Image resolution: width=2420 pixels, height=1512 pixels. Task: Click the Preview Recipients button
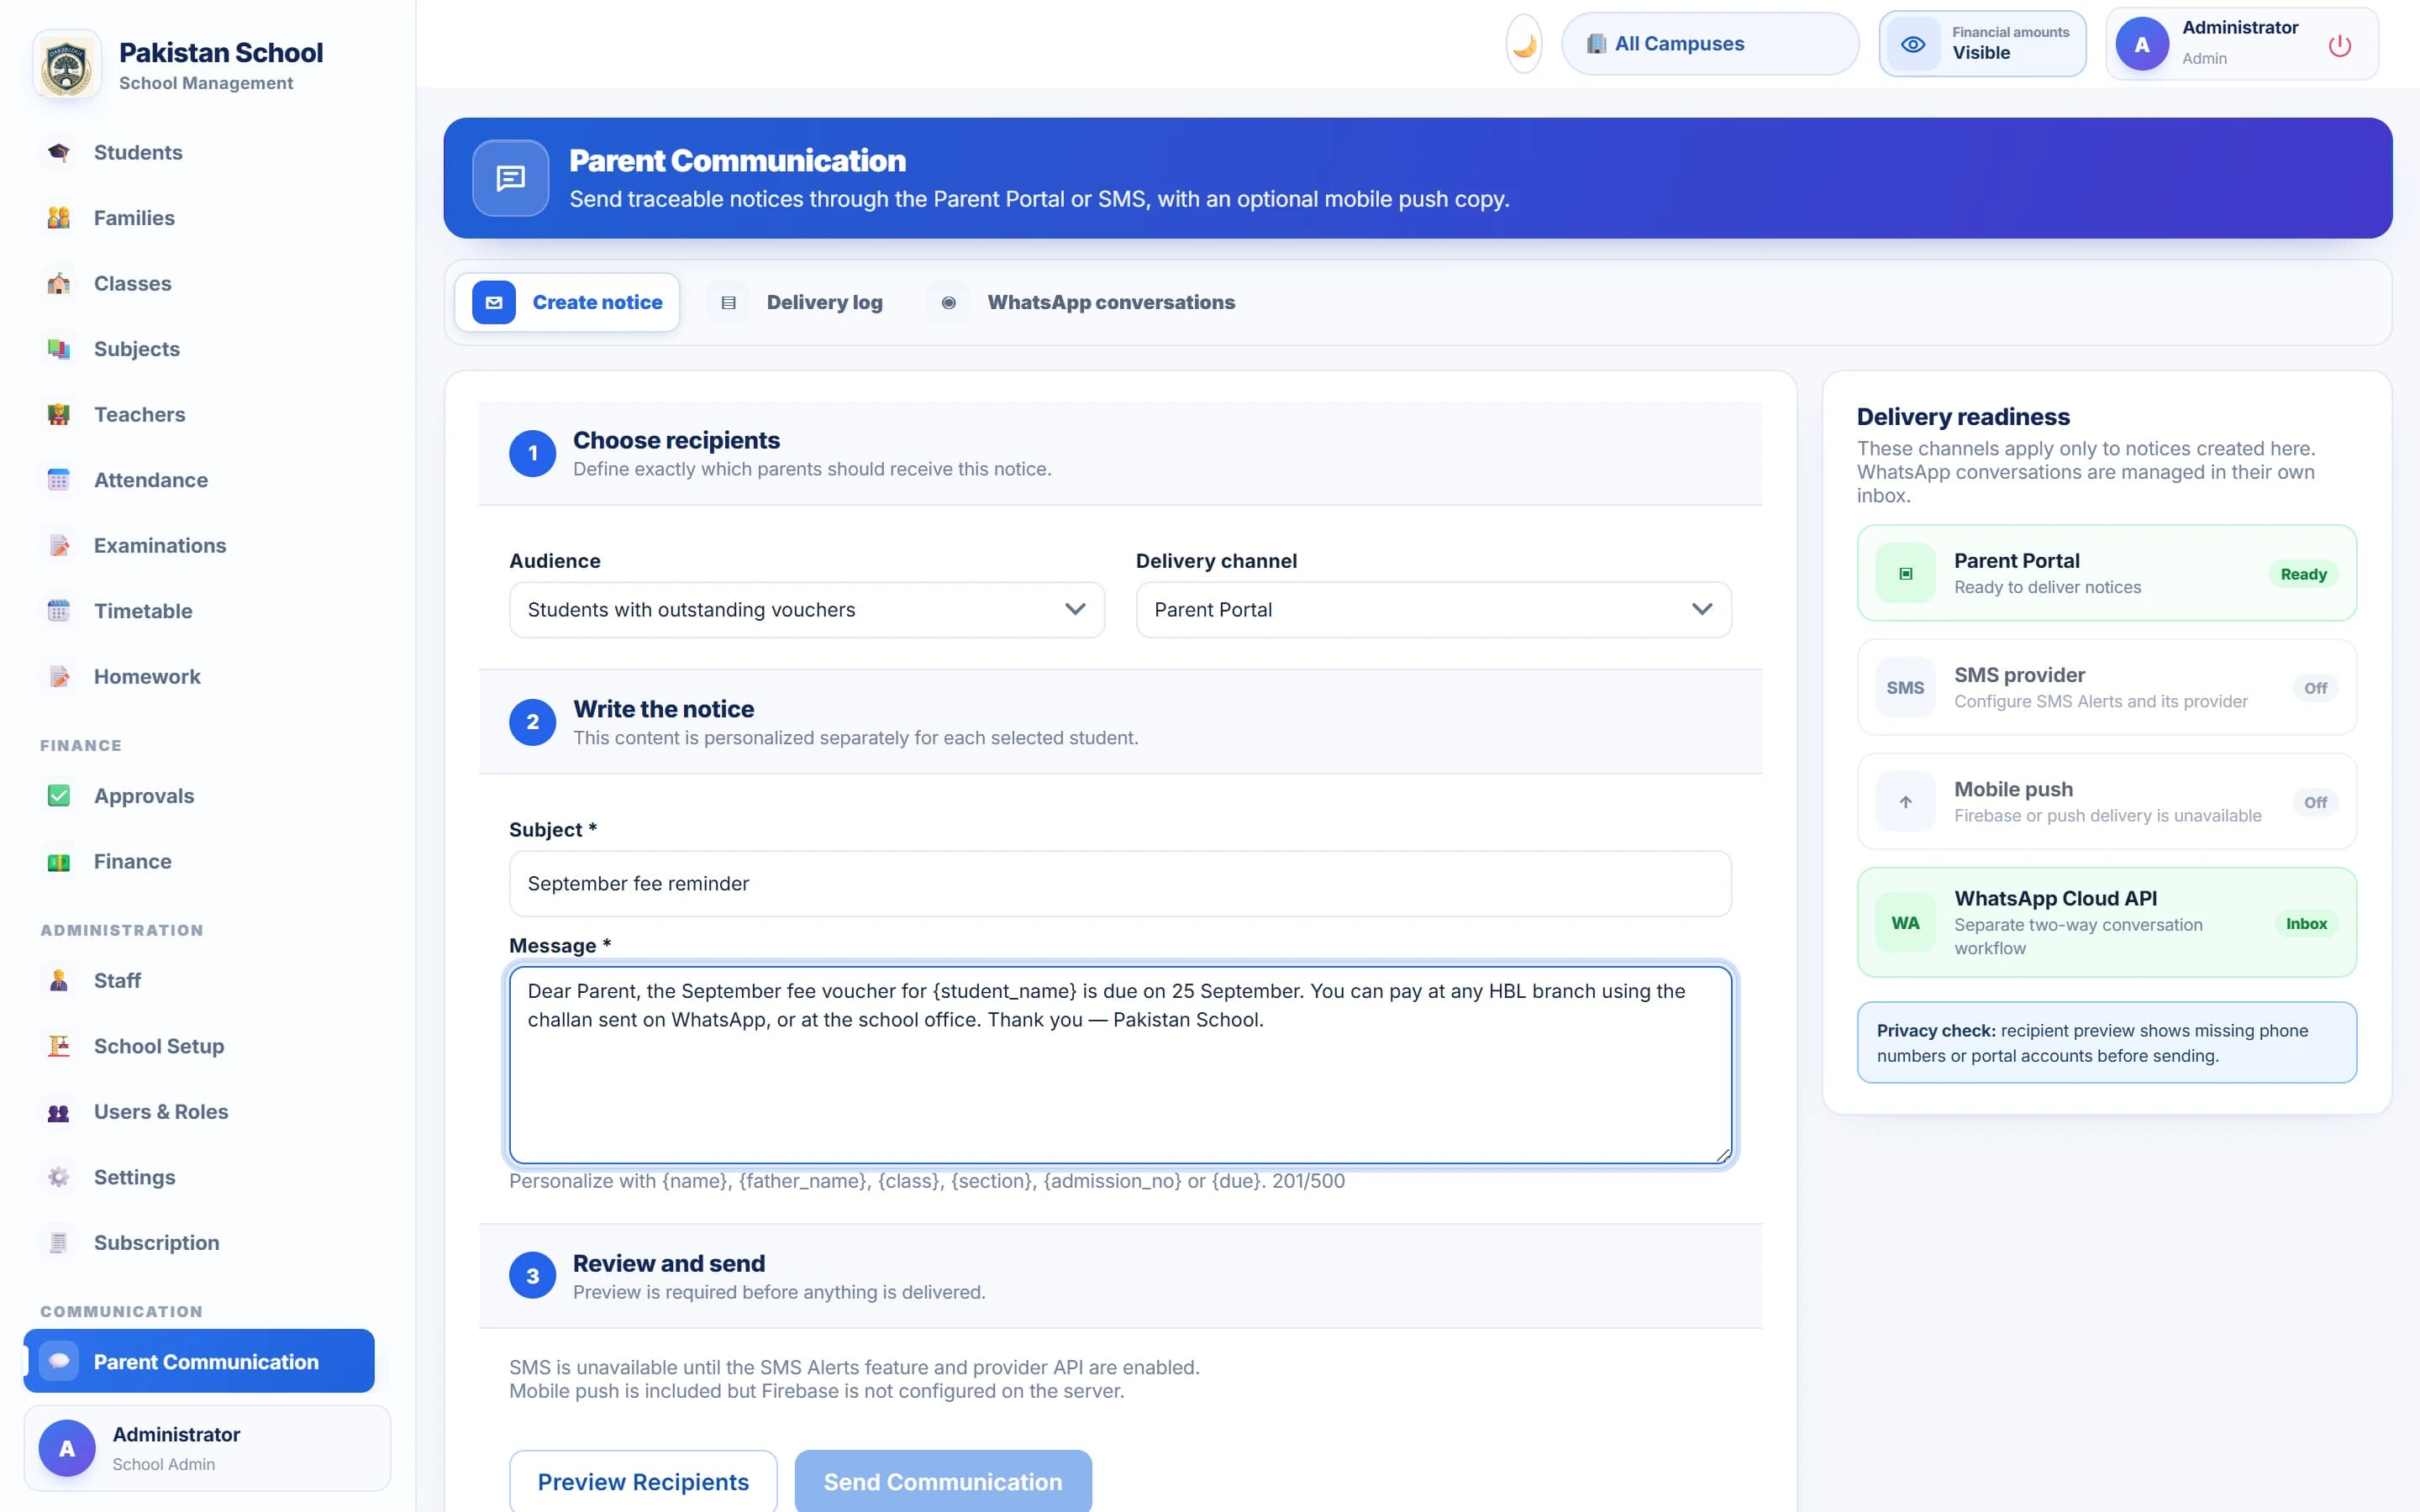643,1481
